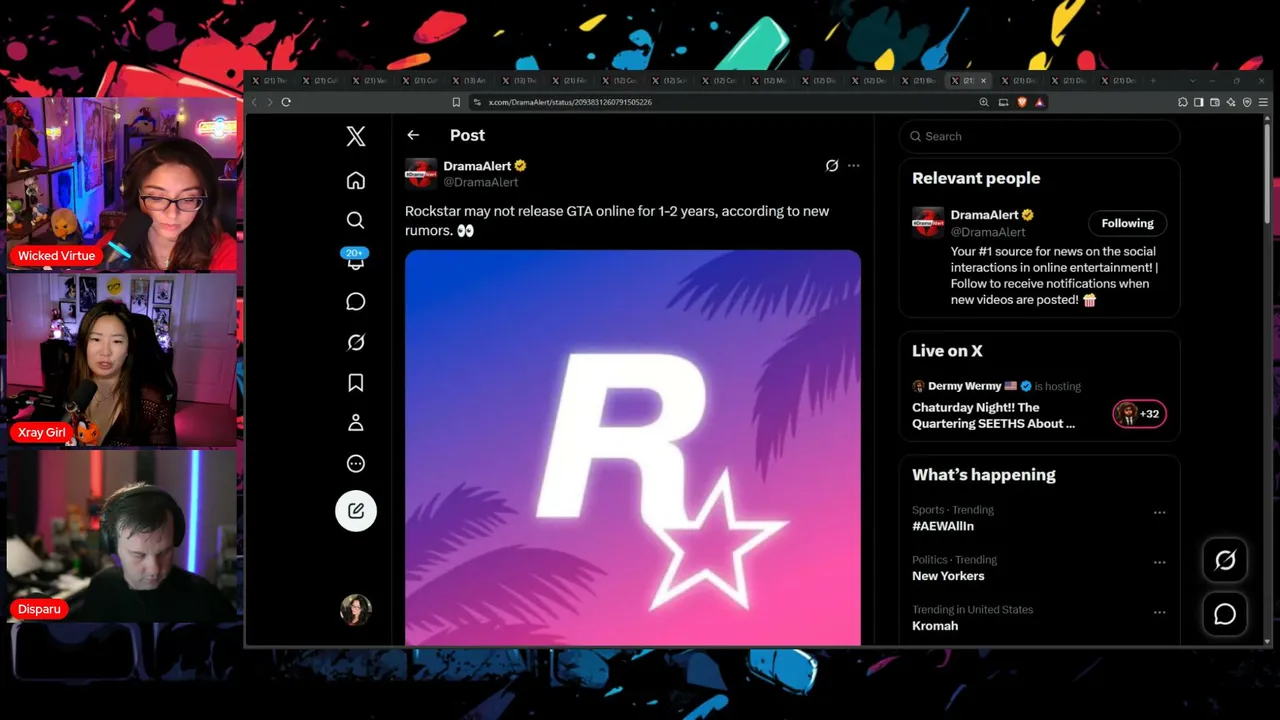Open more options on the DramaAlert post
1280x720 pixels.
(853, 166)
